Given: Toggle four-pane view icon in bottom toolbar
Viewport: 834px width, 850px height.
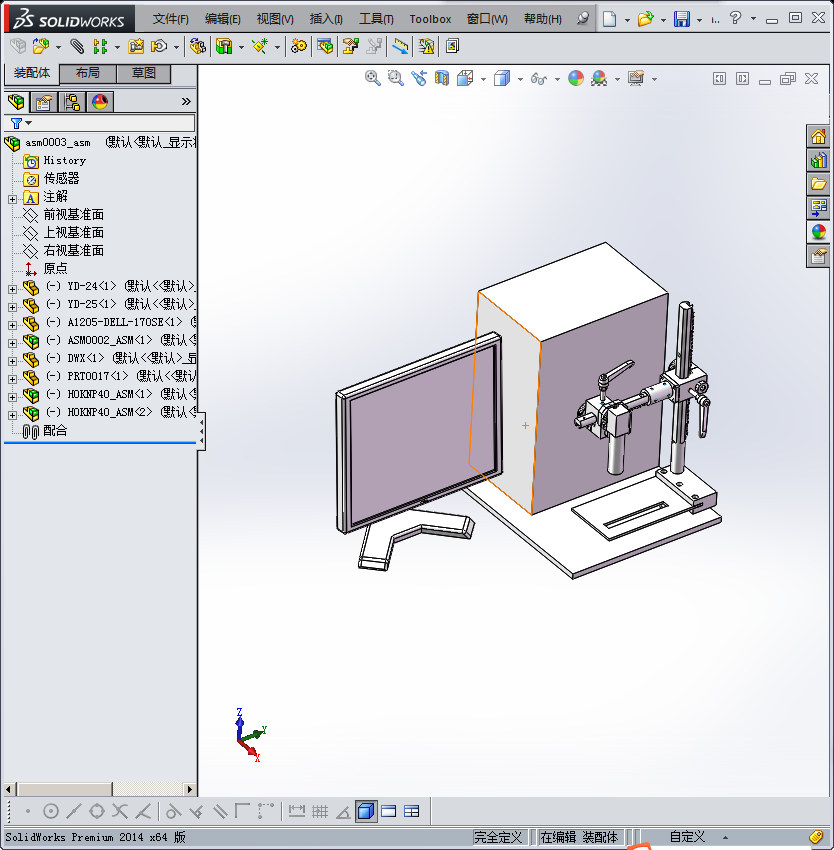Looking at the screenshot, I should [412, 811].
